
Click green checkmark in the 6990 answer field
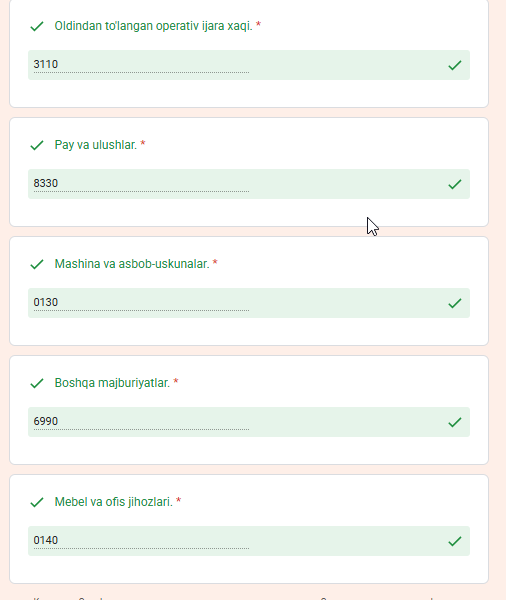pos(454,422)
